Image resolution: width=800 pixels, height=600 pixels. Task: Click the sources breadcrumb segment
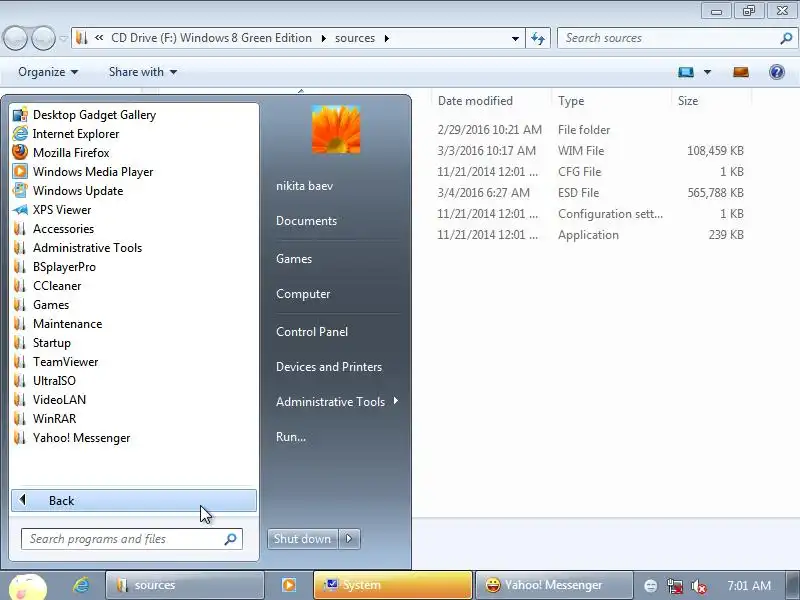pos(355,38)
